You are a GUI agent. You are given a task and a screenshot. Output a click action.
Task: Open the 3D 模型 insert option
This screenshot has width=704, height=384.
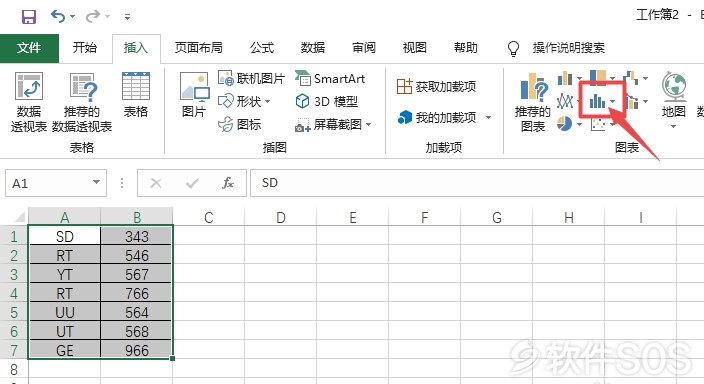click(326, 102)
